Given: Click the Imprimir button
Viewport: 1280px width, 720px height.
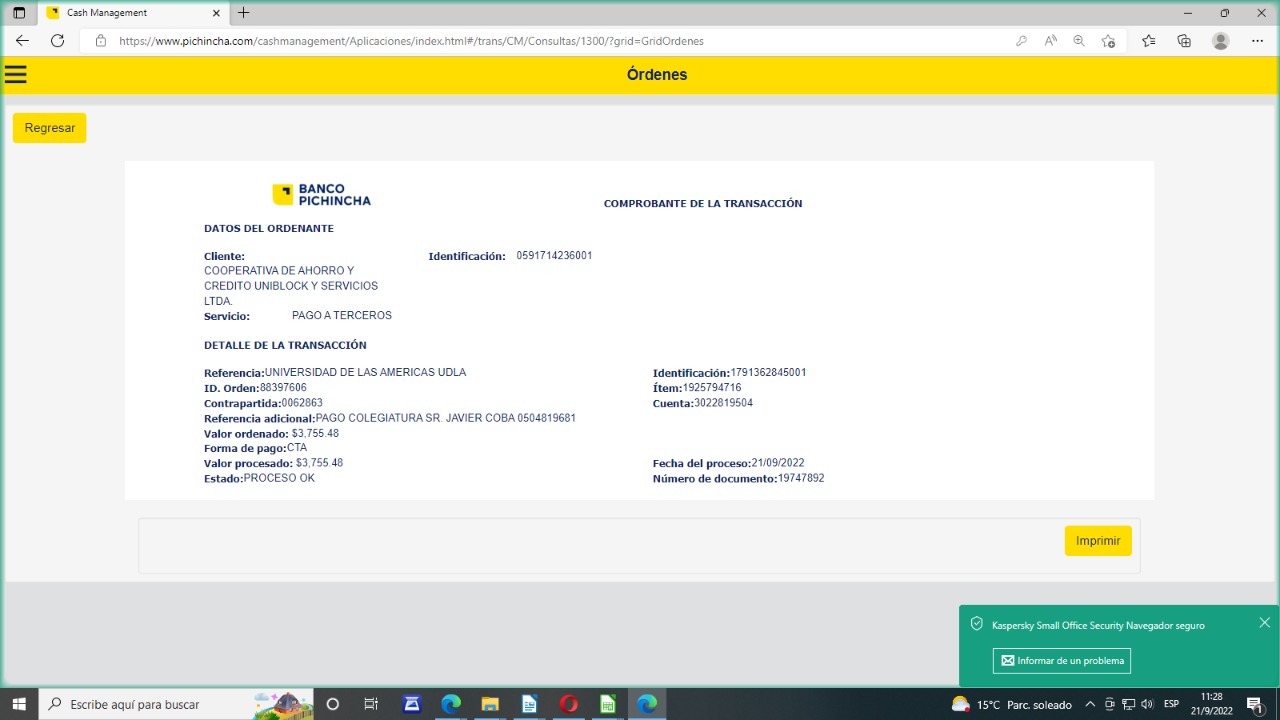Looking at the screenshot, I should point(1097,541).
